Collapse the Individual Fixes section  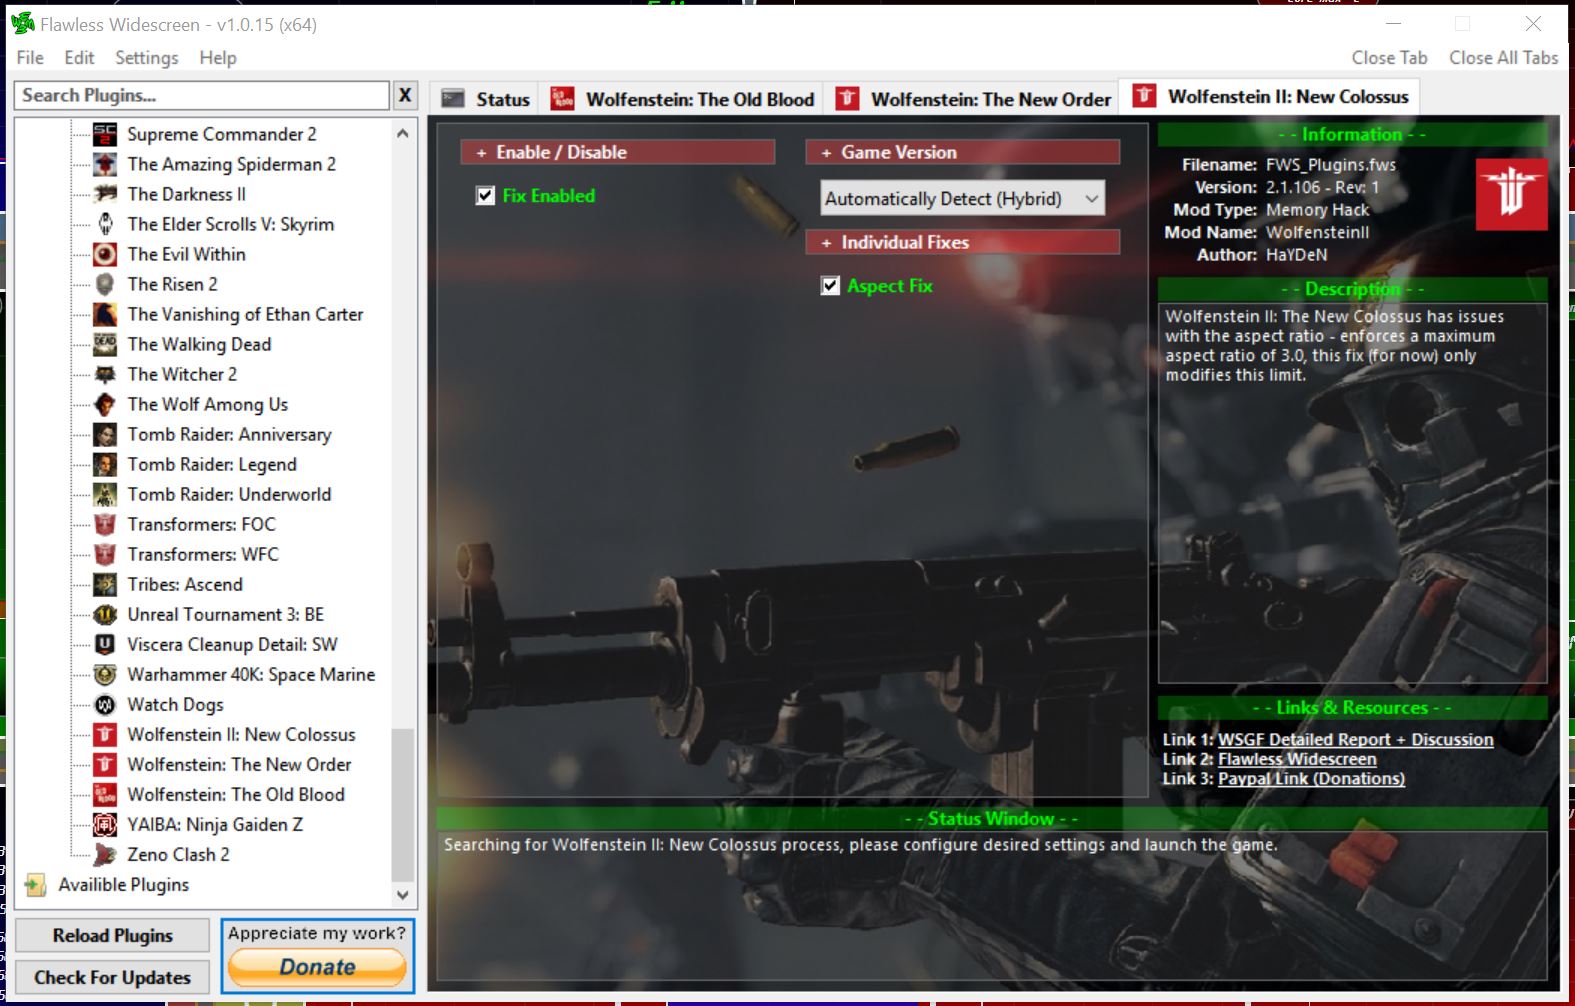(x=962, y=242)
